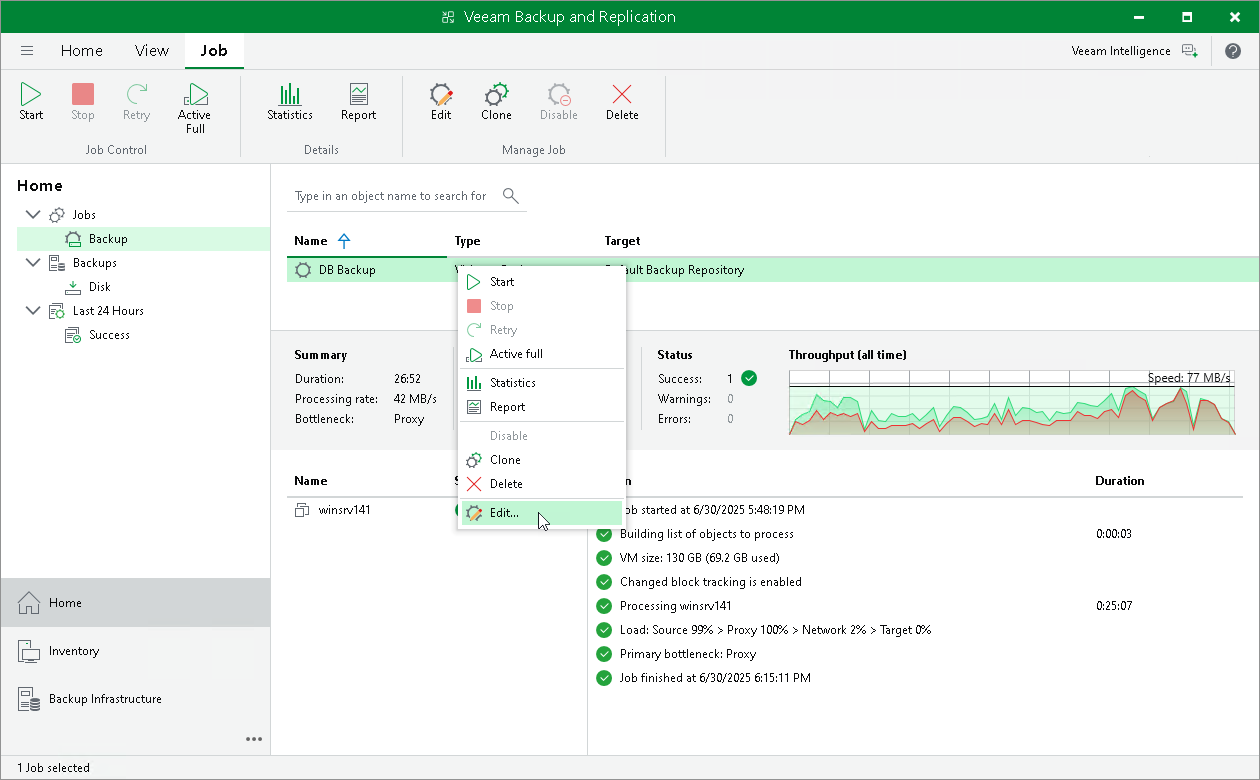This screenshot has height=780, width=1260.
Task: Focus the object name search field
Action: pyautogui.click(x=391, y=196)
